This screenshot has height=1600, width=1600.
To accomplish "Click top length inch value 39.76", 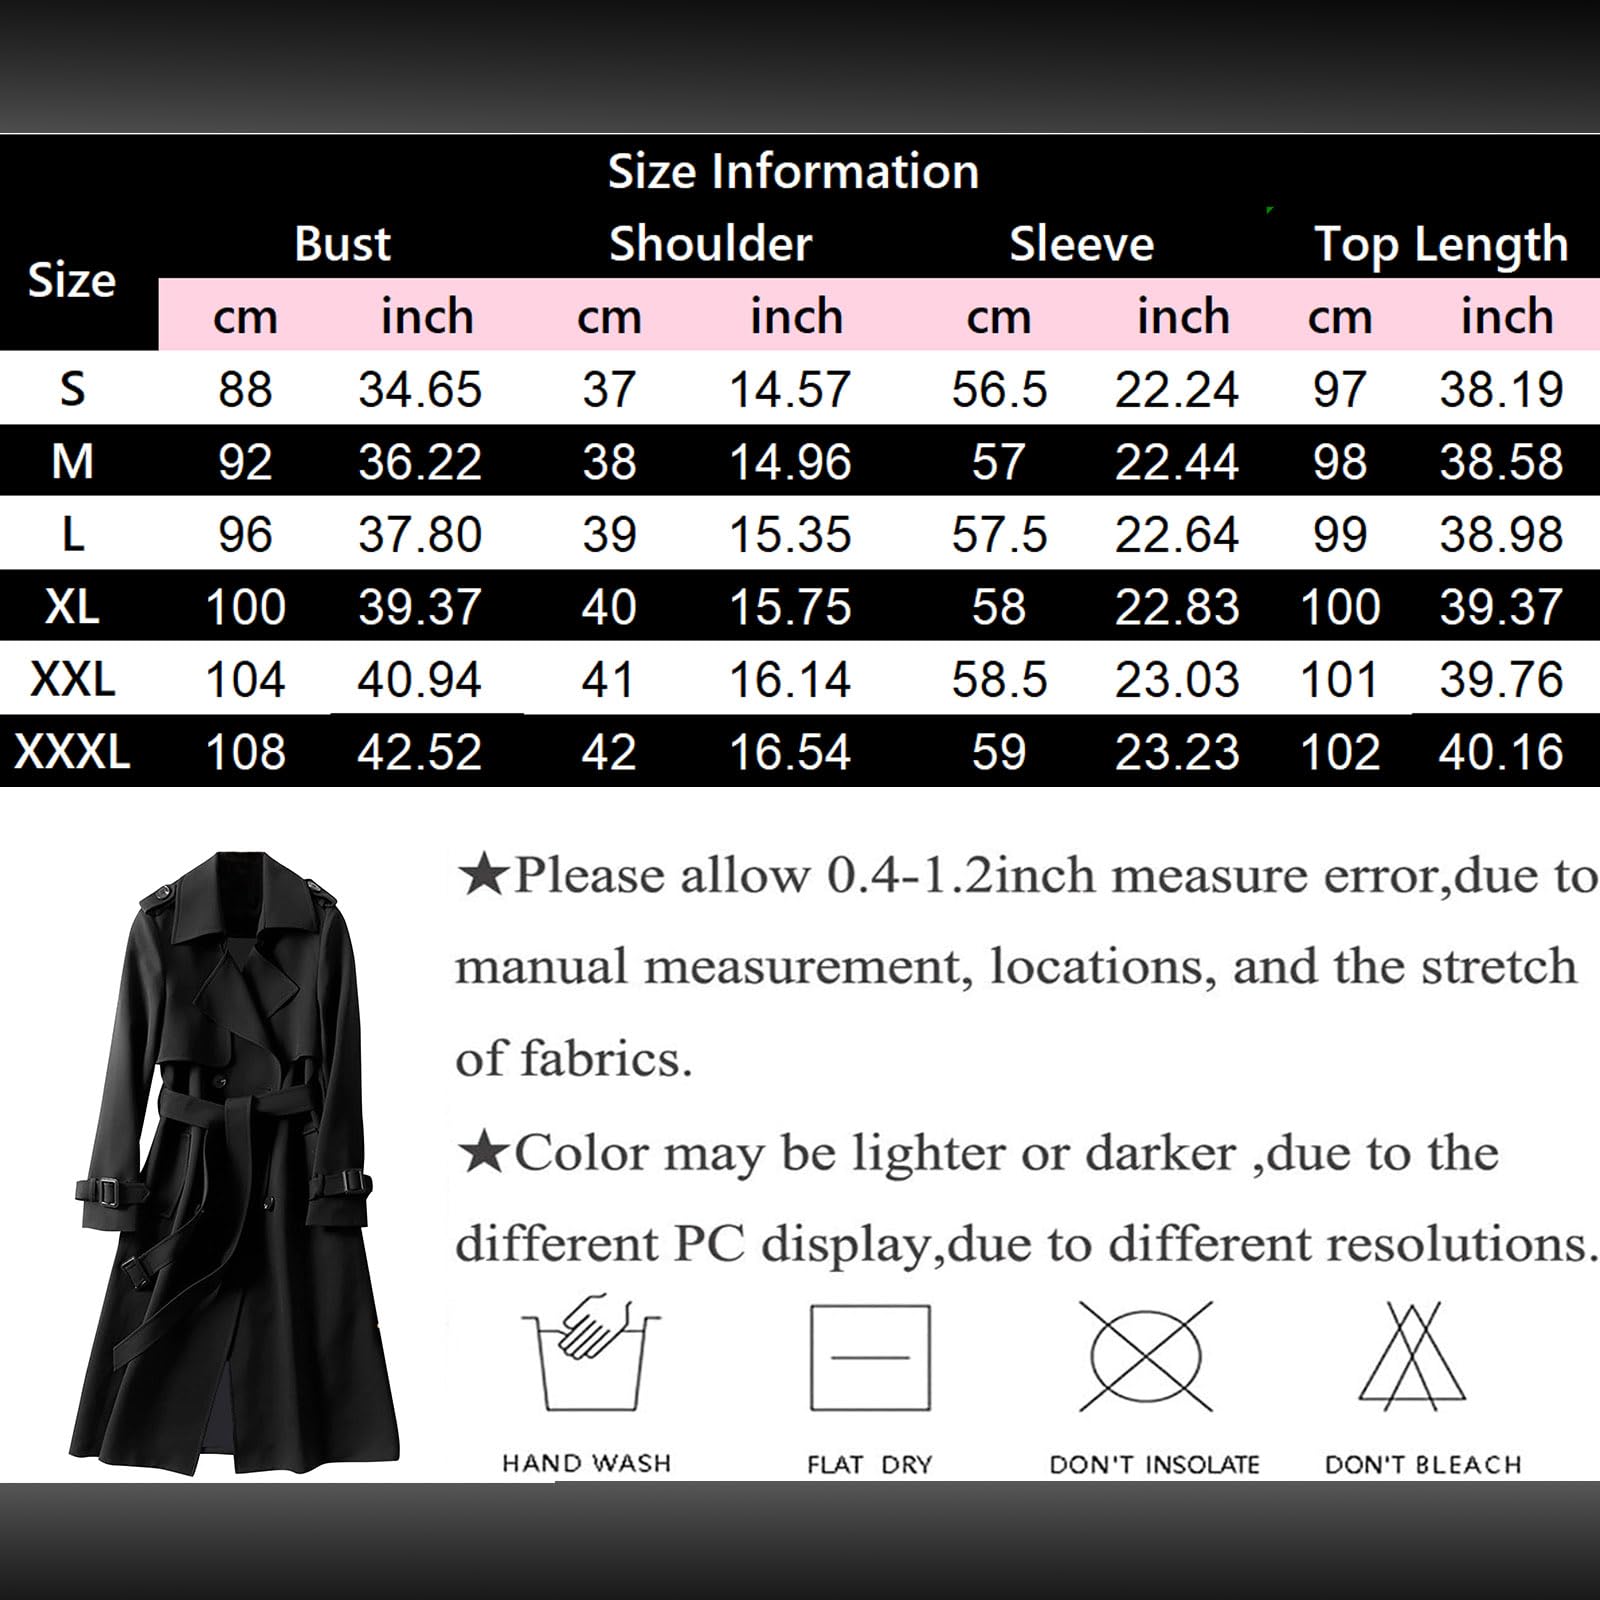I will (1501, 680).
